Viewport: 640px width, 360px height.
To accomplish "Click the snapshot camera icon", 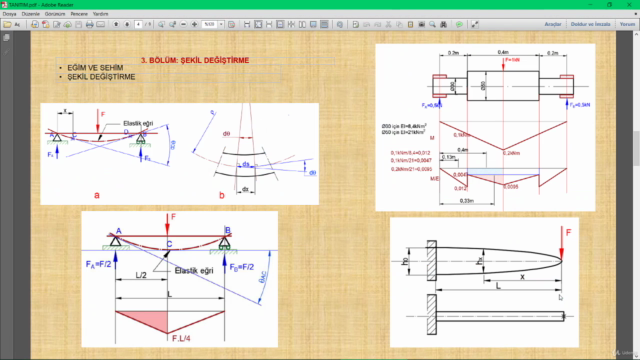I will (x=421, y=24).
